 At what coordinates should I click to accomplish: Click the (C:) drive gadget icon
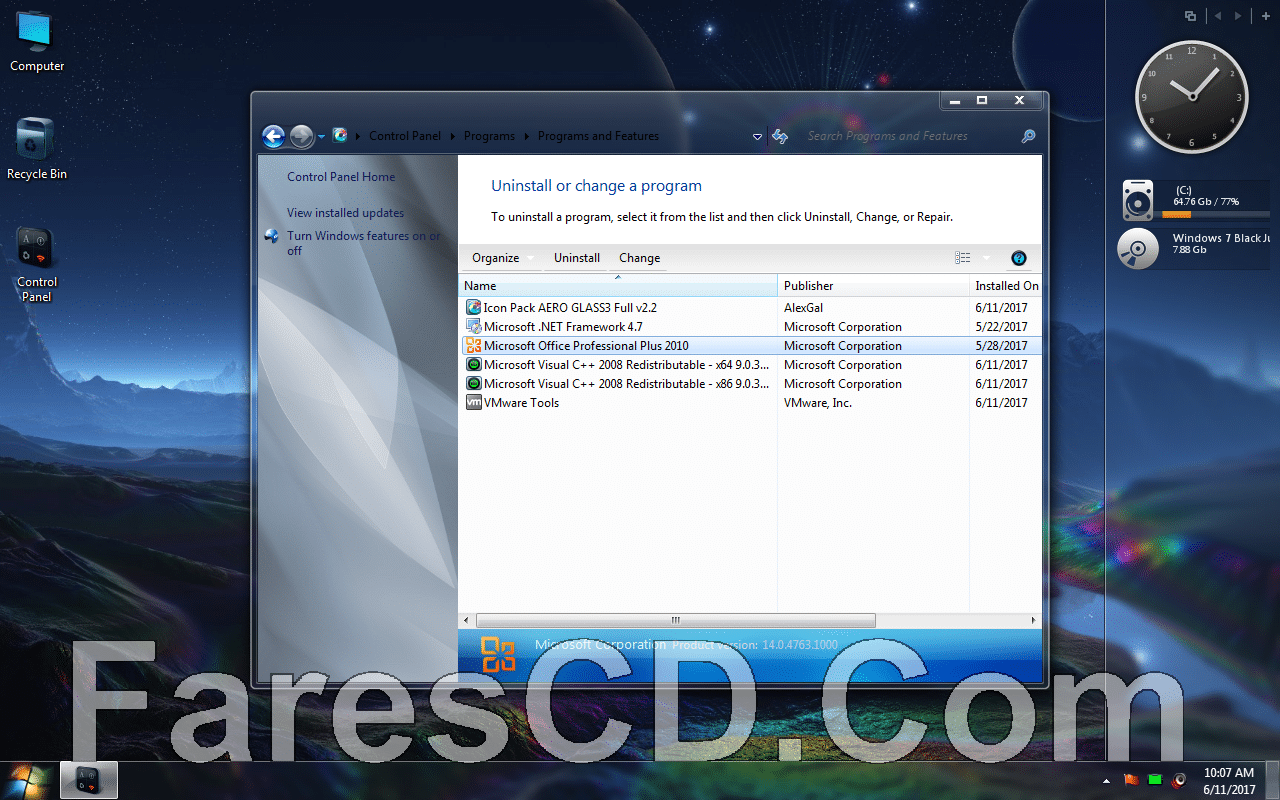tap(1138, 200)
